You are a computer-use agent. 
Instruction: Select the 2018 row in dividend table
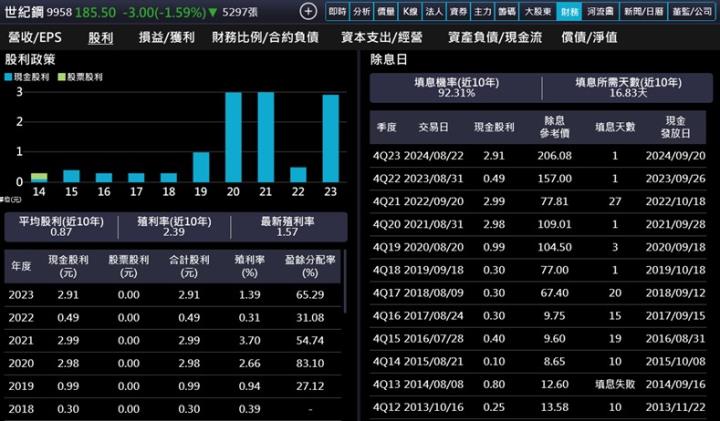coord(173,409)
